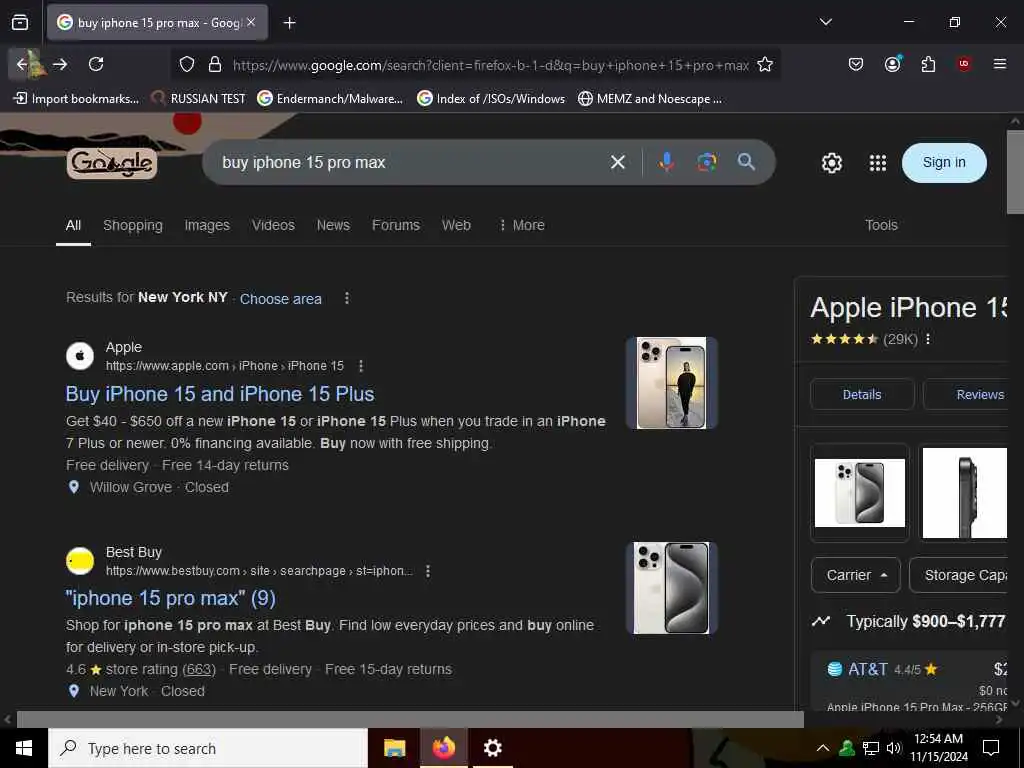This screenshot has width=1024, height=768.
Task: Select the All results tab
Action: click(x=73, y=225)
